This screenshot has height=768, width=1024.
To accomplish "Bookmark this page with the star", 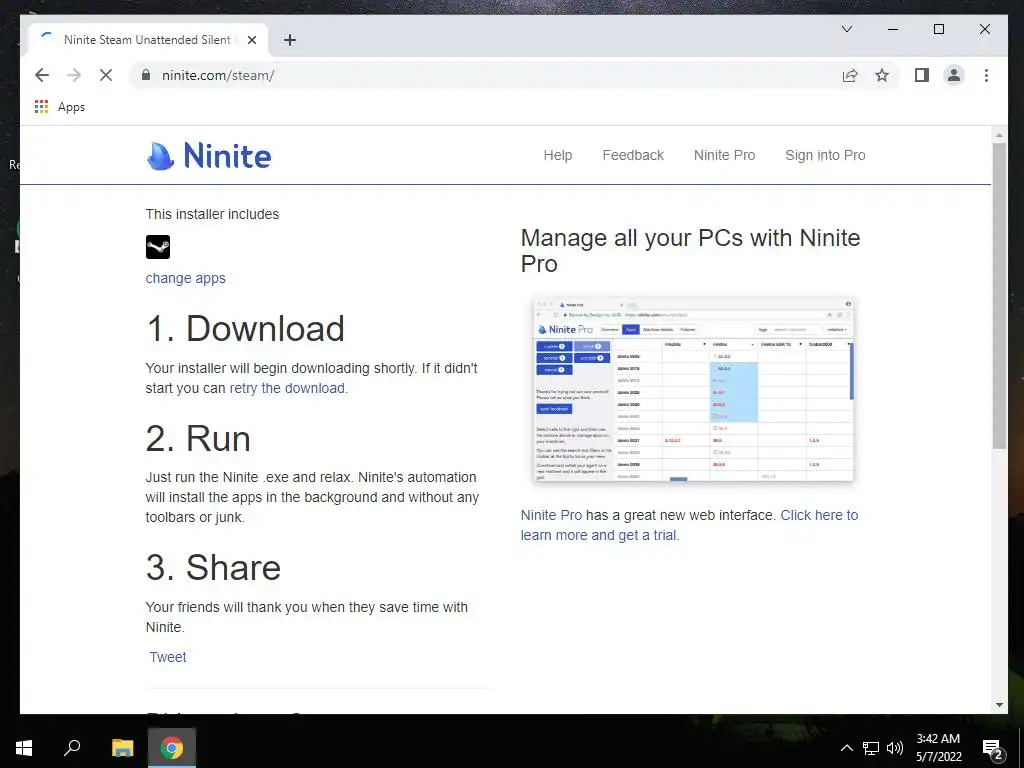I will click(x=882, y=75).
